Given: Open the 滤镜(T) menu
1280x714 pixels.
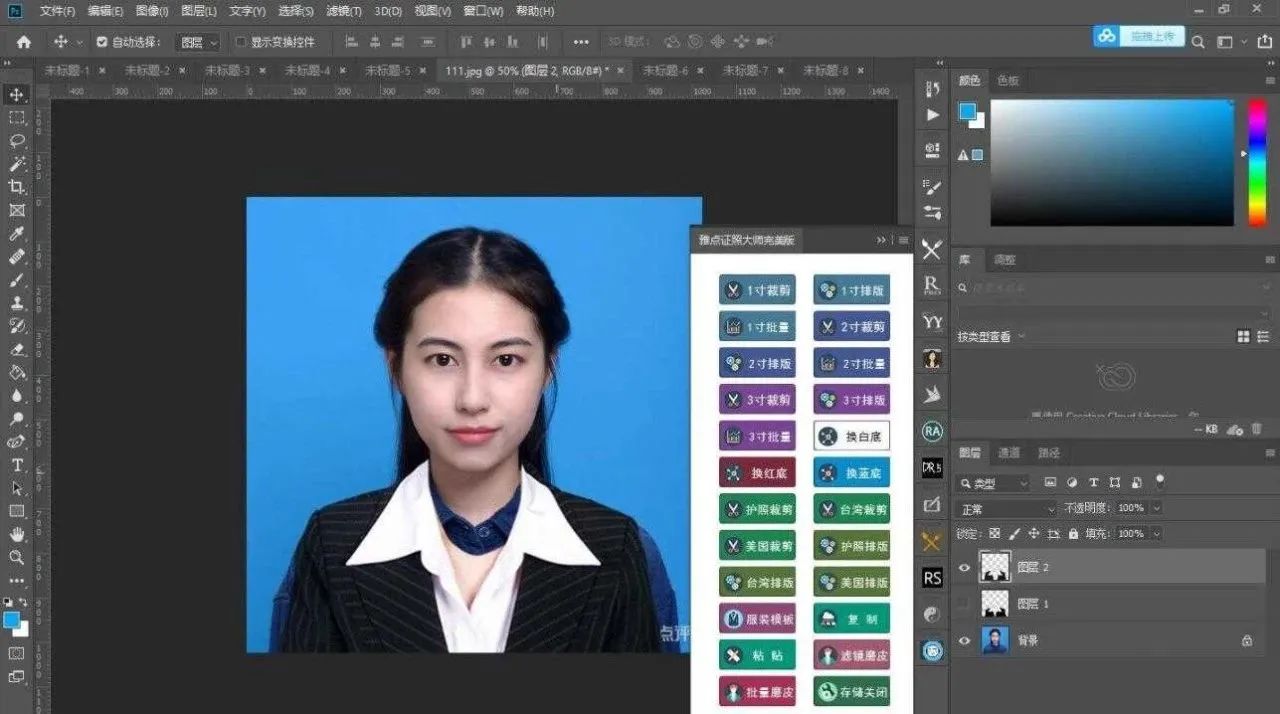Looking at the screenshot, I should coord(344,11).
